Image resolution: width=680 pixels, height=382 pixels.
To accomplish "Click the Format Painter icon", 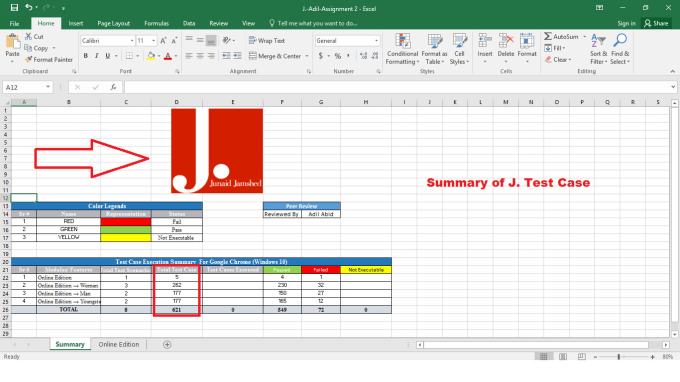I will 29,59.
